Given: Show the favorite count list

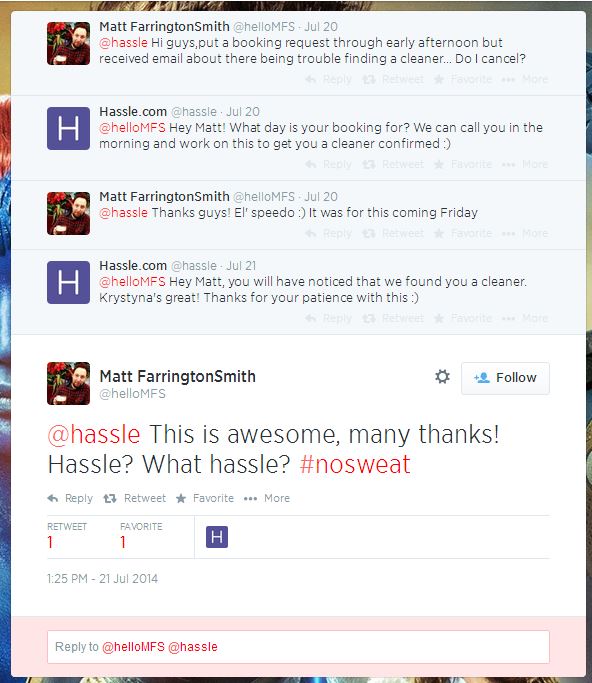Looking at the screenshot, I should click(x=141, y=535).
